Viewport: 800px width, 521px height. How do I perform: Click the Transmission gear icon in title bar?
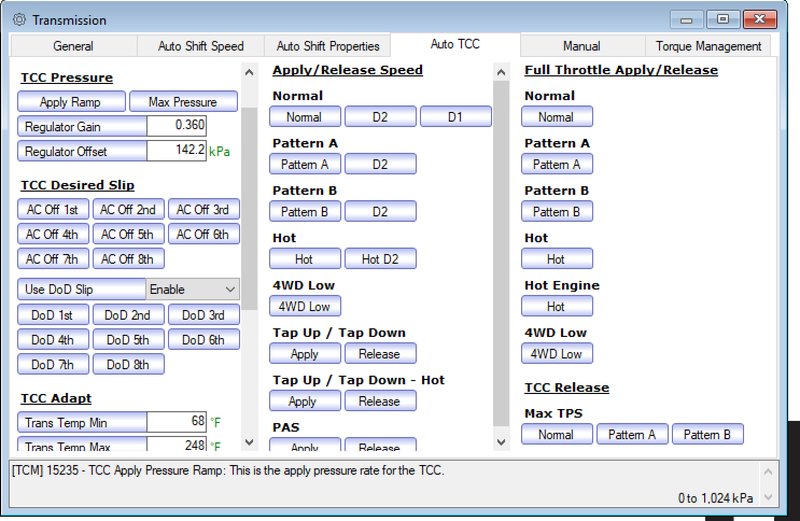(x=18, y=20)
